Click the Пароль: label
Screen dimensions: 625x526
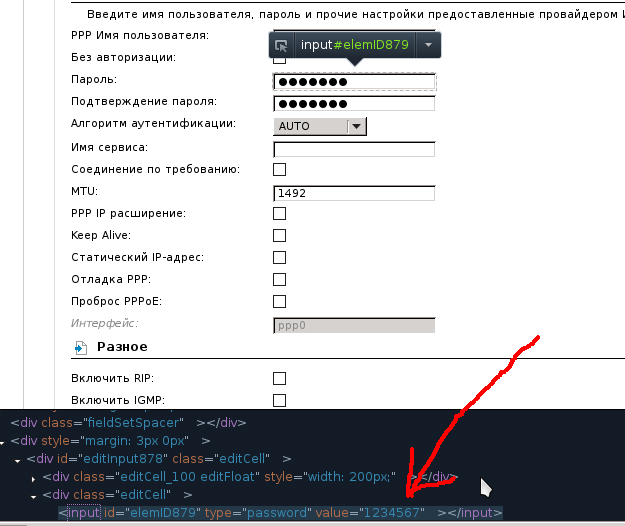94,79
